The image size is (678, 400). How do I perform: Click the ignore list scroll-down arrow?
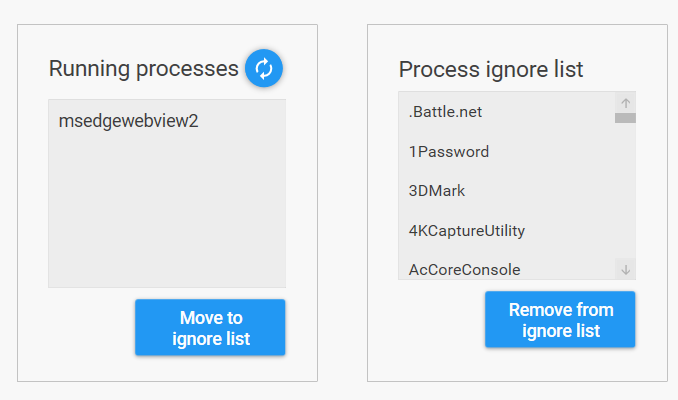point(626,269)
